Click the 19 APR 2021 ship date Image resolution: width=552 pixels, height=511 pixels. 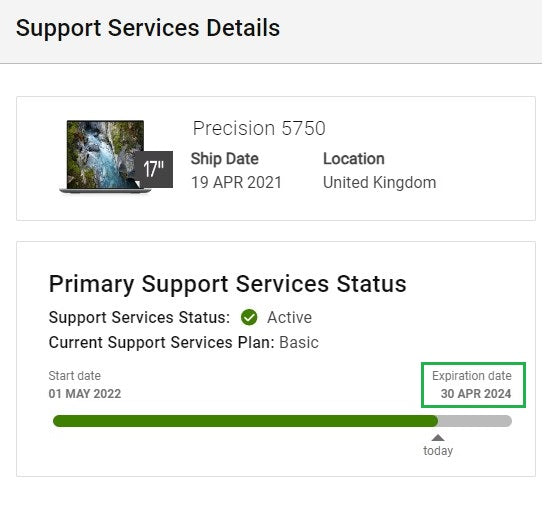[x=236, y=183]
